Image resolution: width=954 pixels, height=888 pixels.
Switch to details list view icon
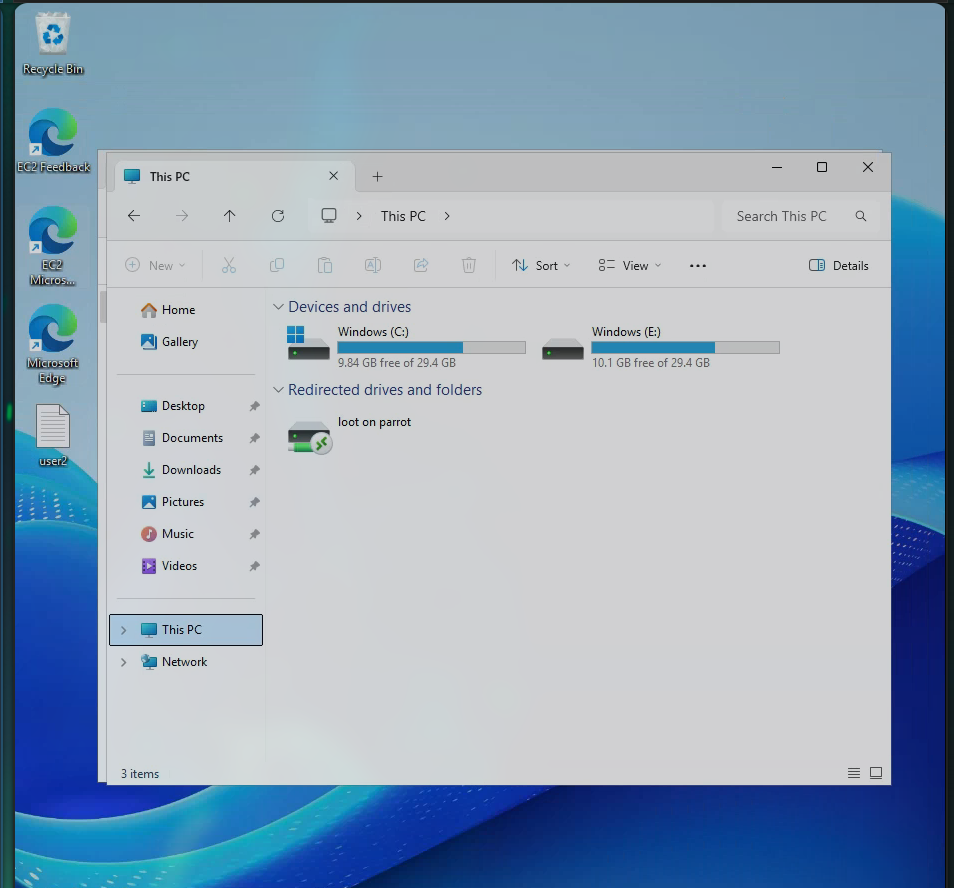coord(853,773)
